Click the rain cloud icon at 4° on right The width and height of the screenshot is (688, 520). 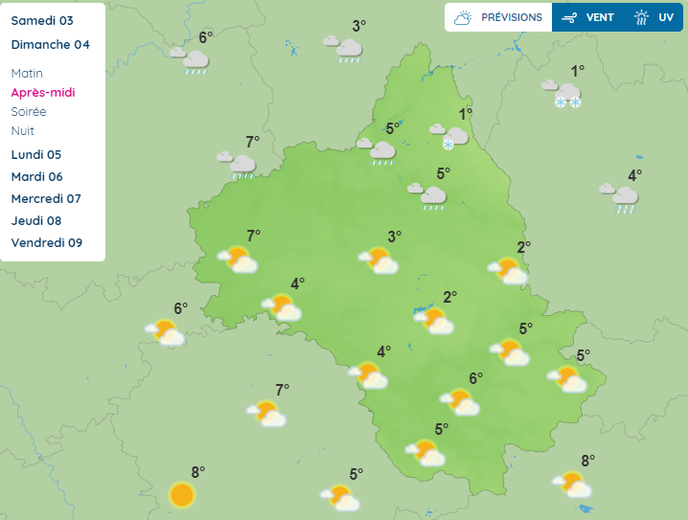click(619, 198)
